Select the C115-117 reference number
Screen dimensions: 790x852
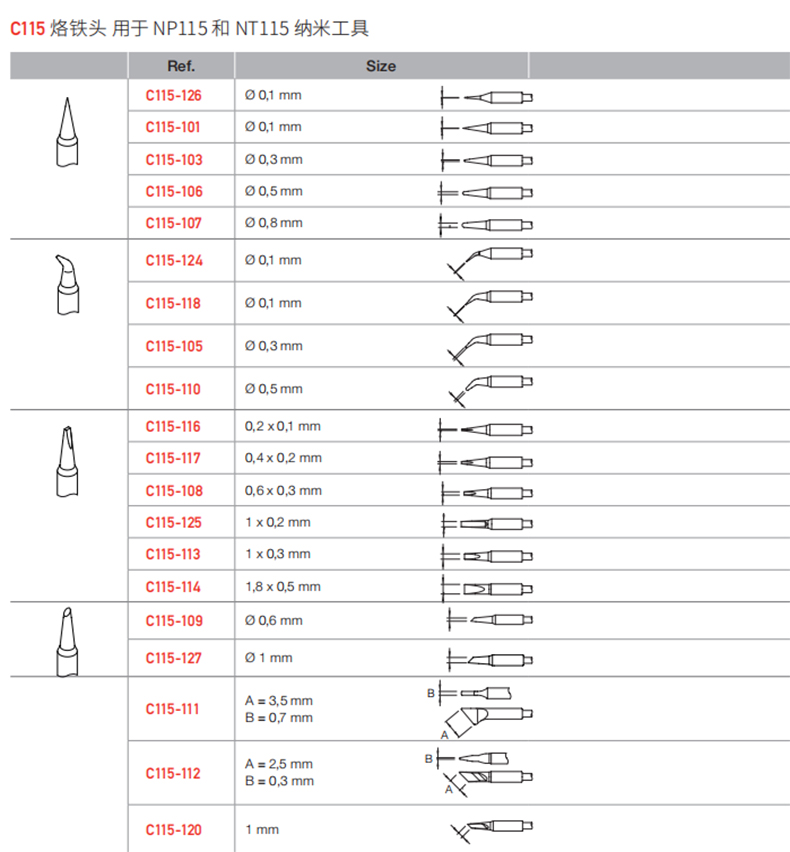[173, 459]
